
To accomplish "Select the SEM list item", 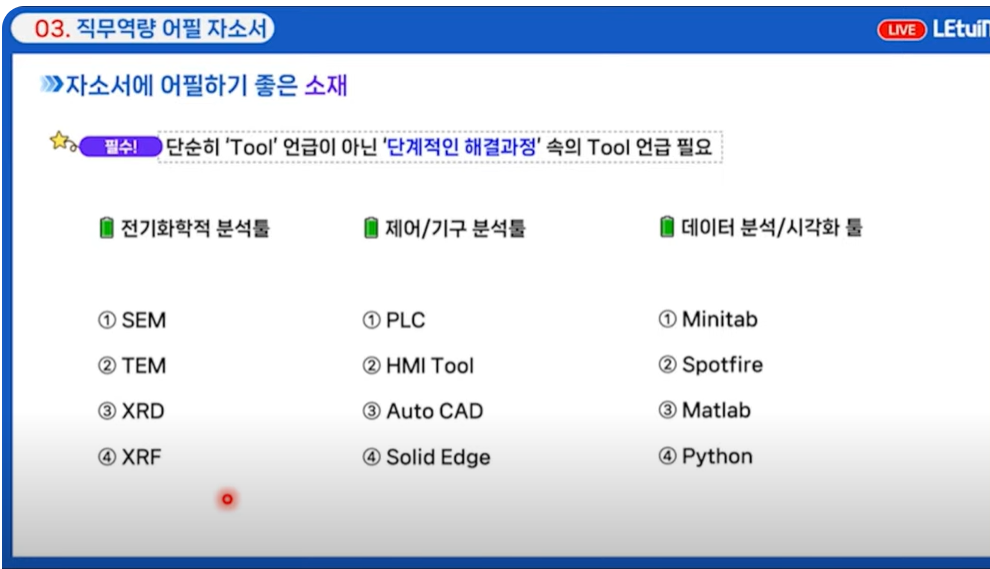I will click(x=143, y=321).
